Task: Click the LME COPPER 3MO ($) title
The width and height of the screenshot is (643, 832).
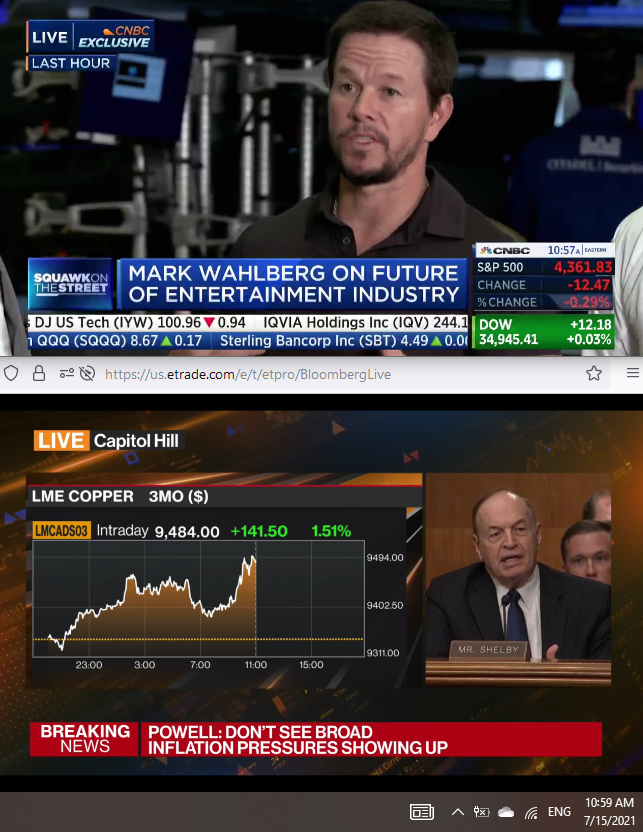Action: [x=120, y=497]
